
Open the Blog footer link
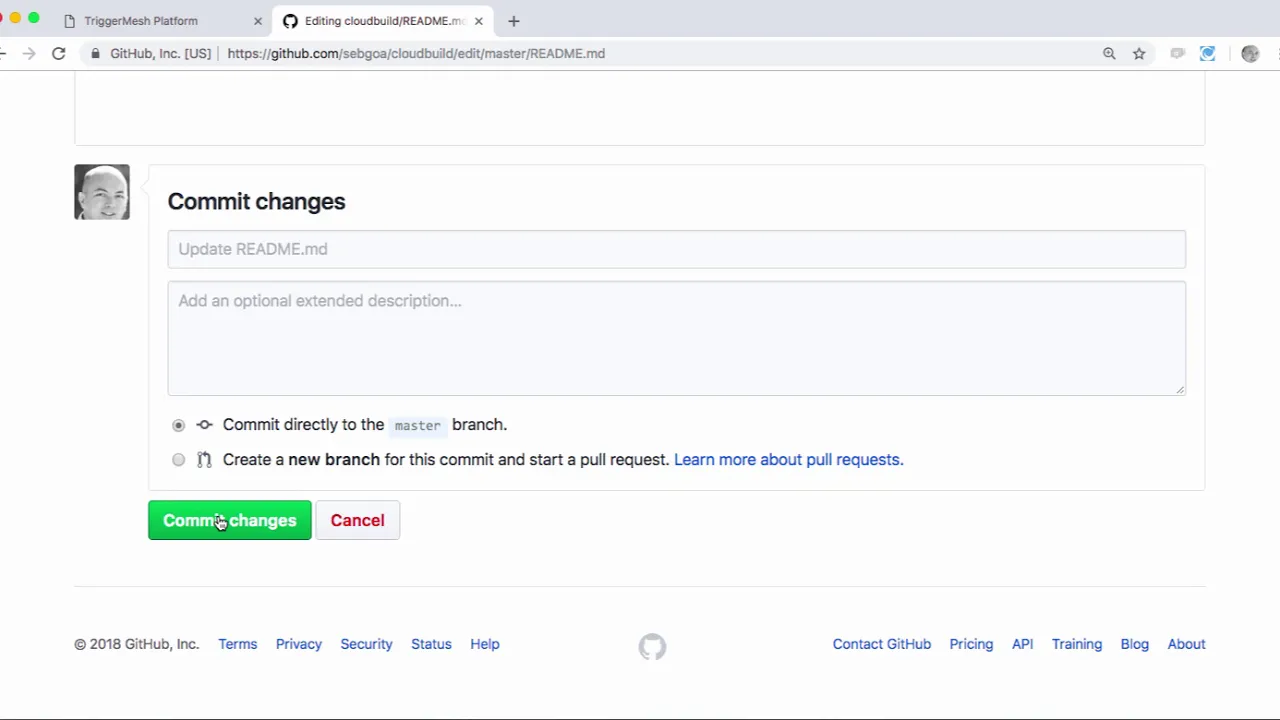1135,644
